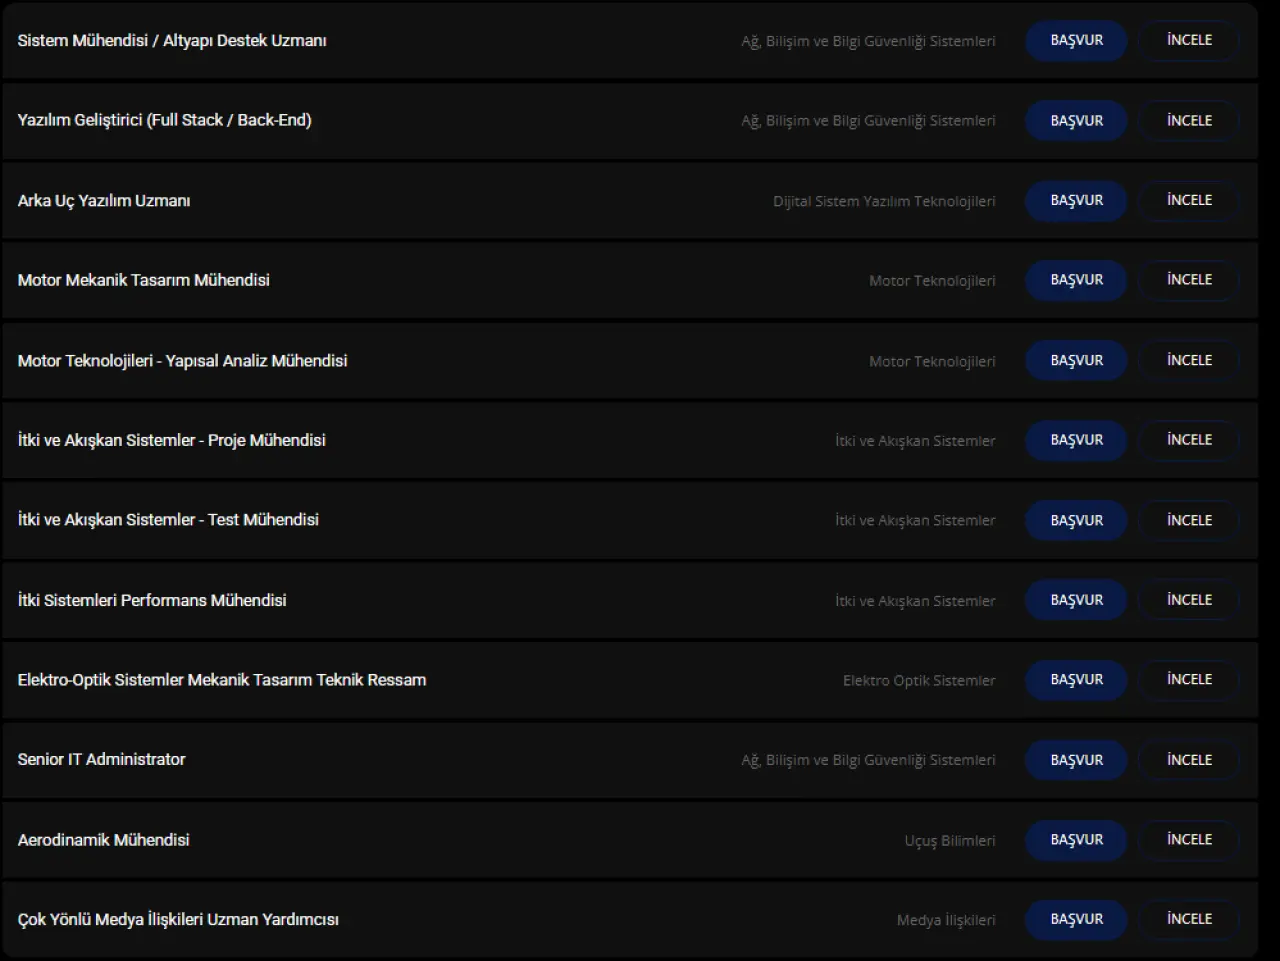Apply for Elektro-Optik Sistemler Mekanik Tasarım Teknik Ressam
Screen dimensions: 1280x961
1076,680
